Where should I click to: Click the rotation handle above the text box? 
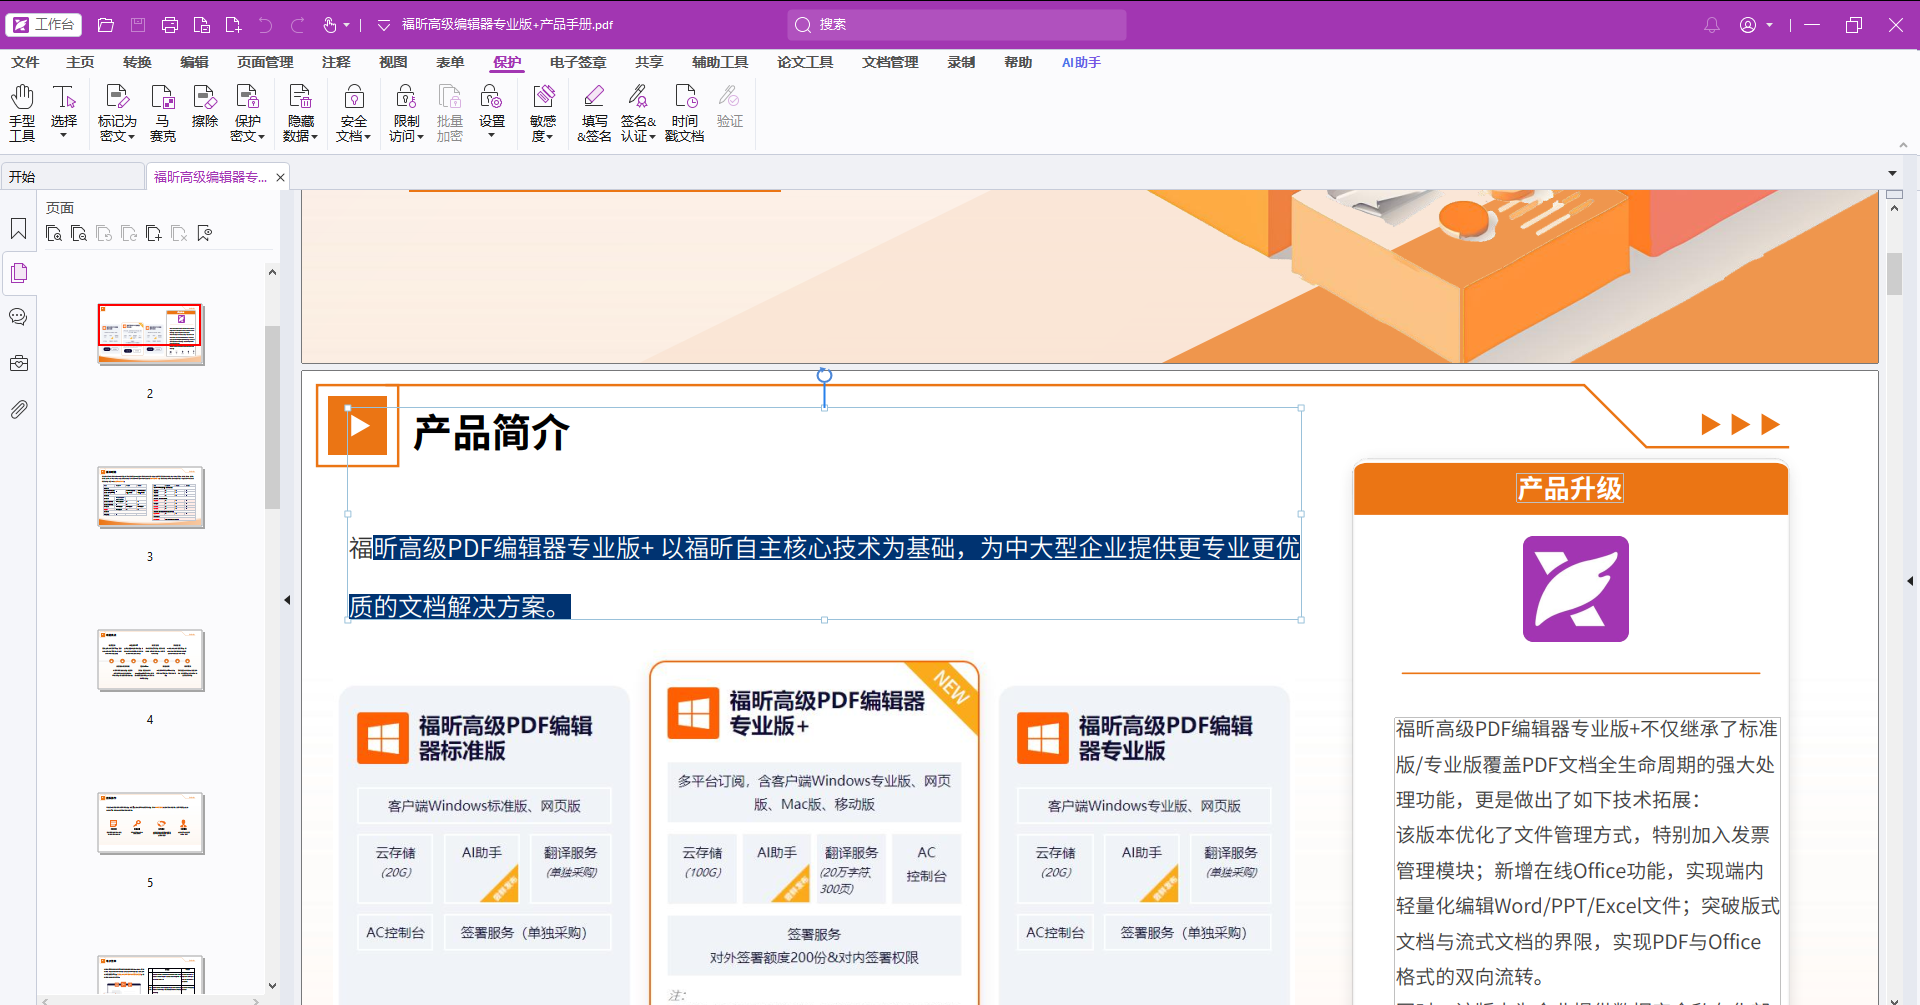(824, 375)
